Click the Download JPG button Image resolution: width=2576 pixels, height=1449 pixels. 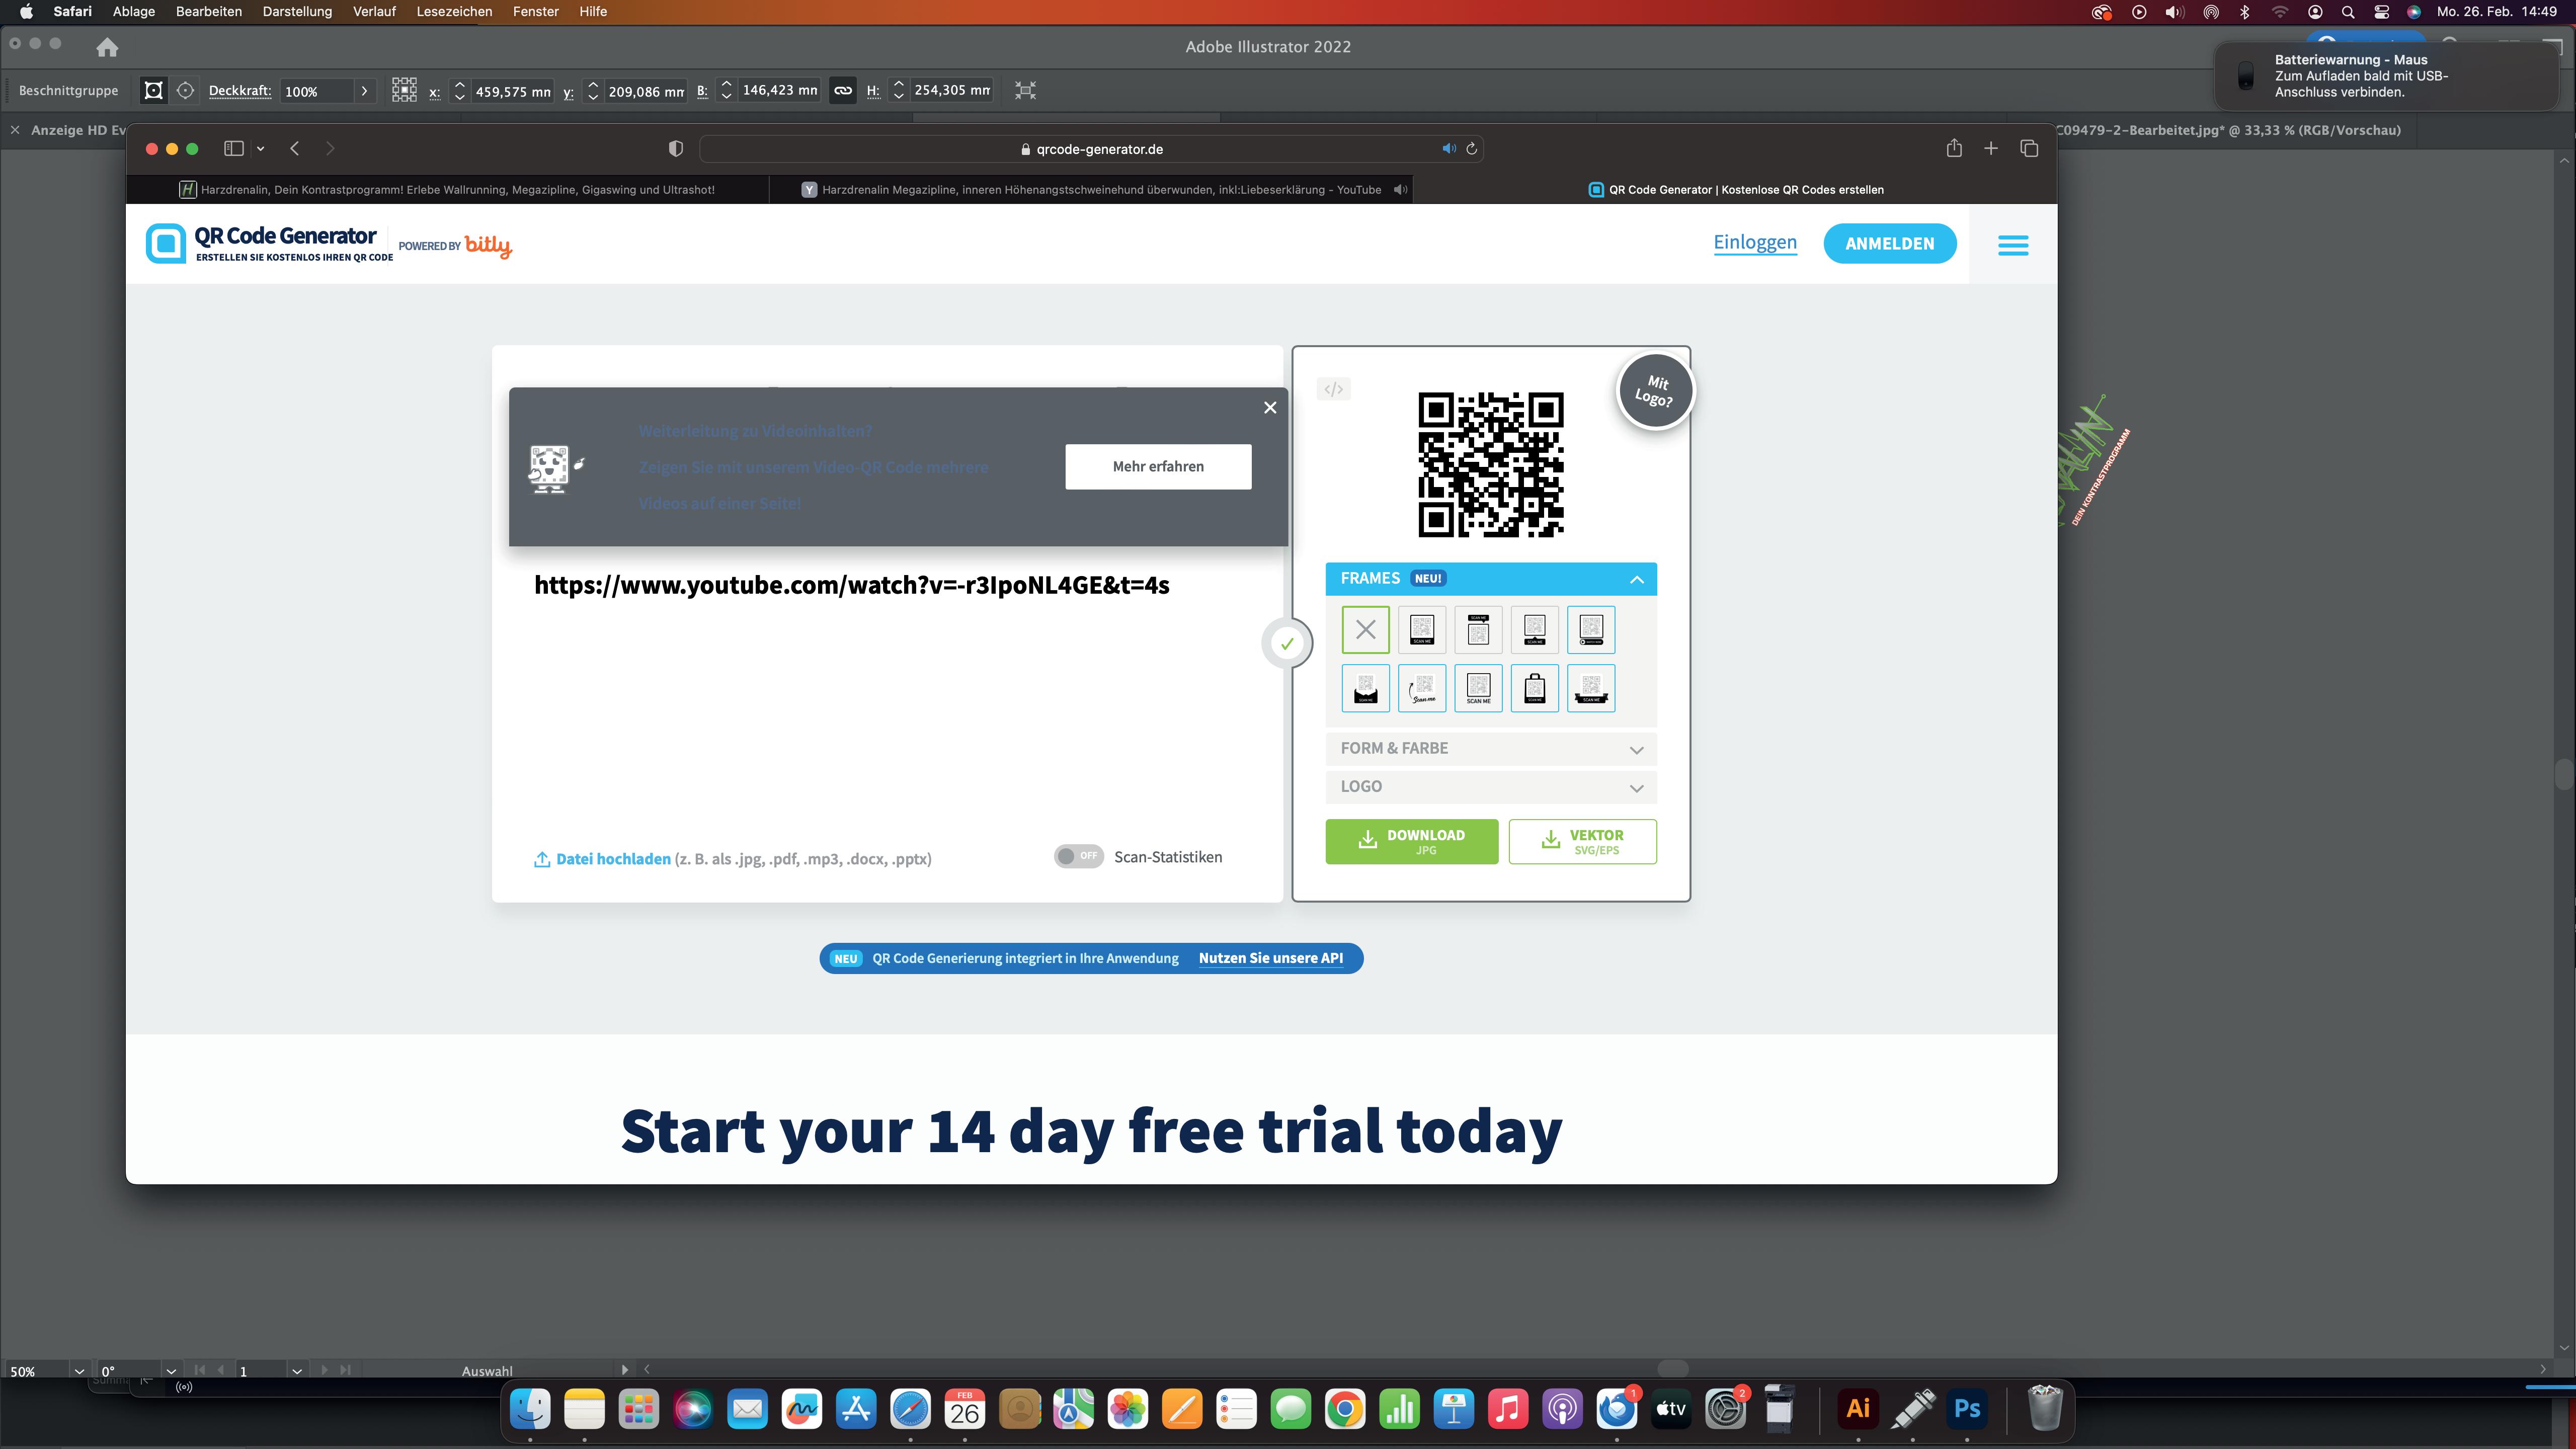pyautogui.click(x=1411, y=842)
